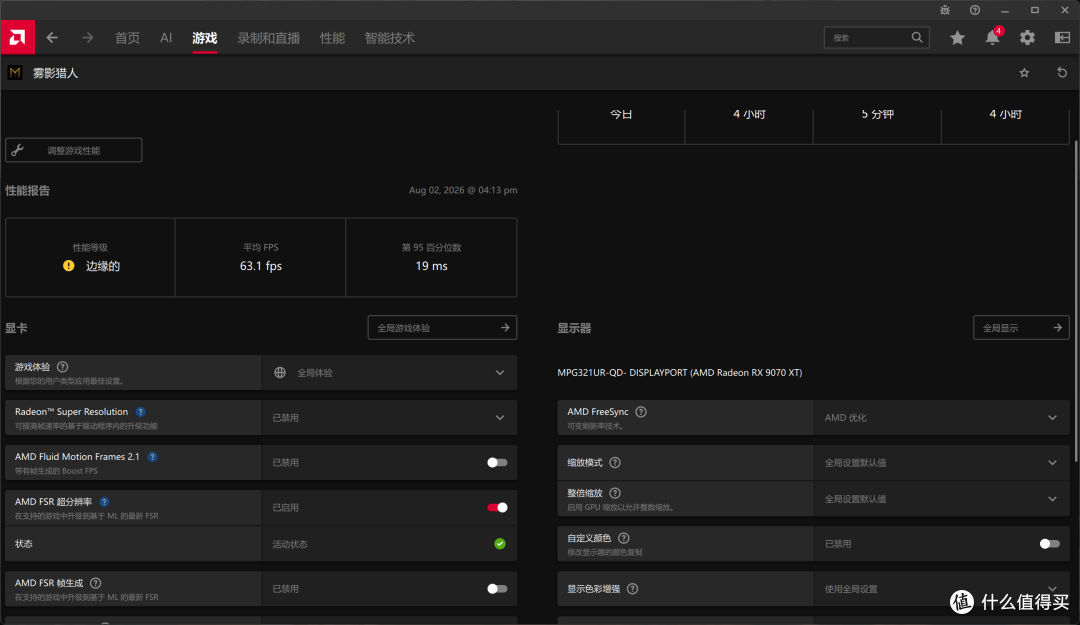Image resolution: width=1080 pixels, height=625 pixels.
Task: Show help for AMD FSR 帧生成
Action: (96, 583)
